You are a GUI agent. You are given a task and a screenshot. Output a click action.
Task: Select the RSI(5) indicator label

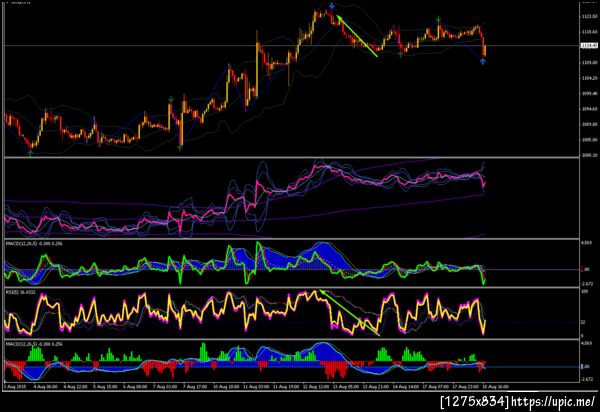20,293
